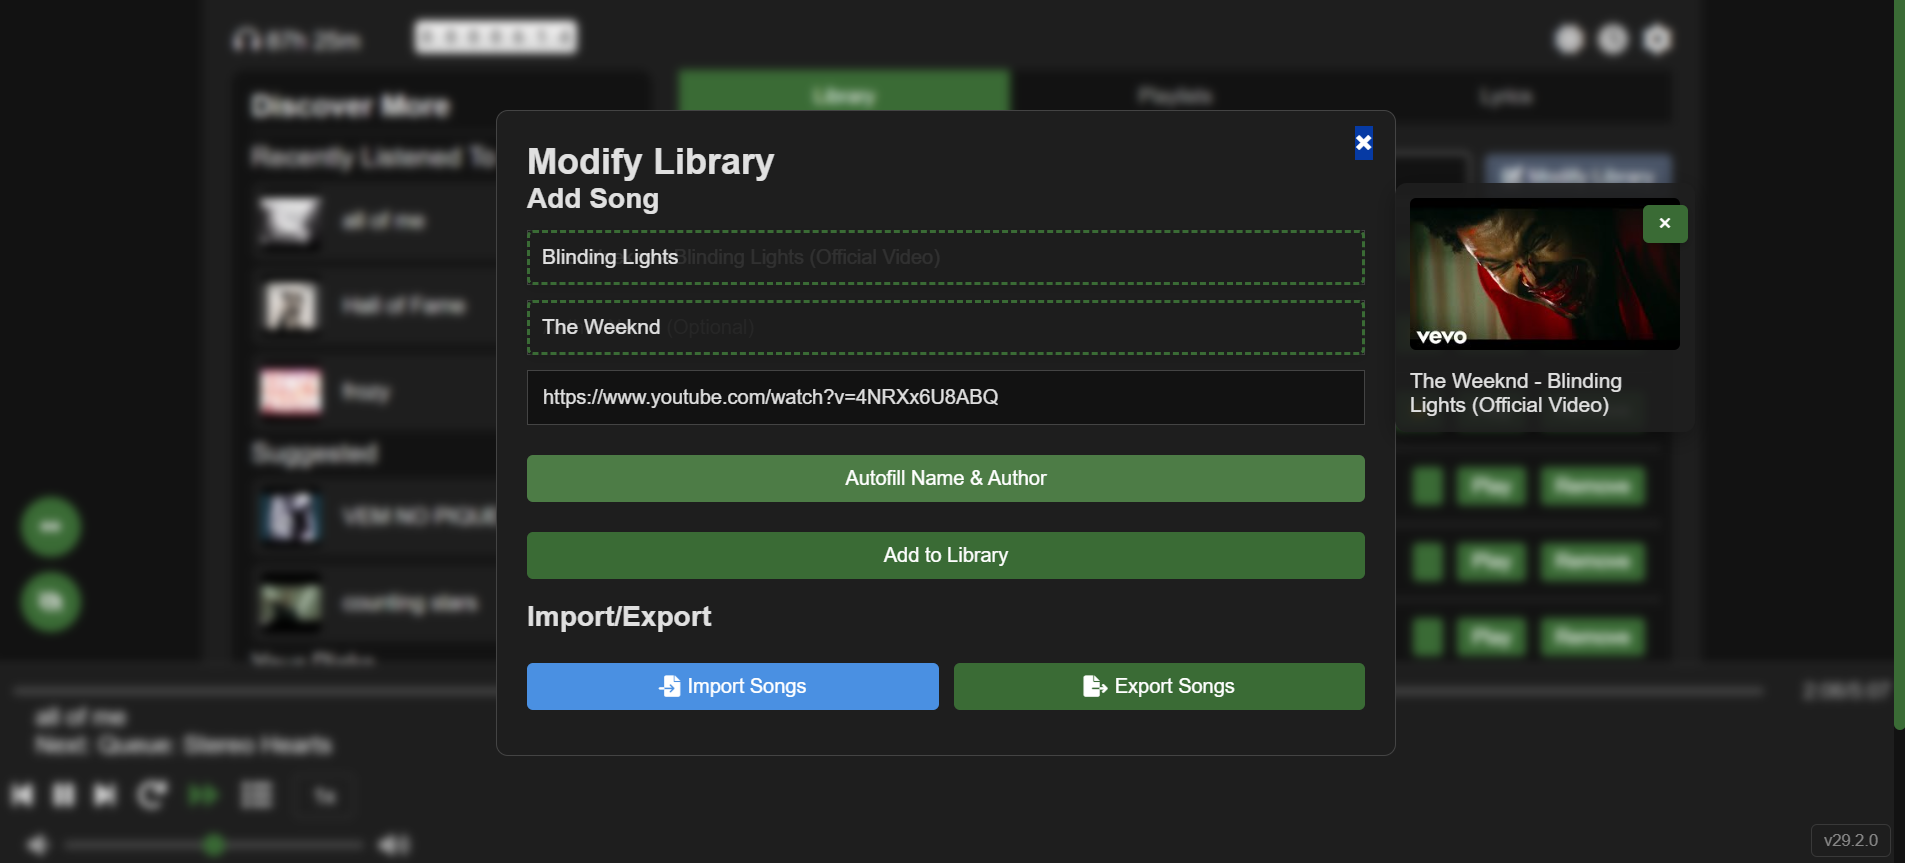Click the Next Queue Stereo Hearts label

tap(183, 745)
